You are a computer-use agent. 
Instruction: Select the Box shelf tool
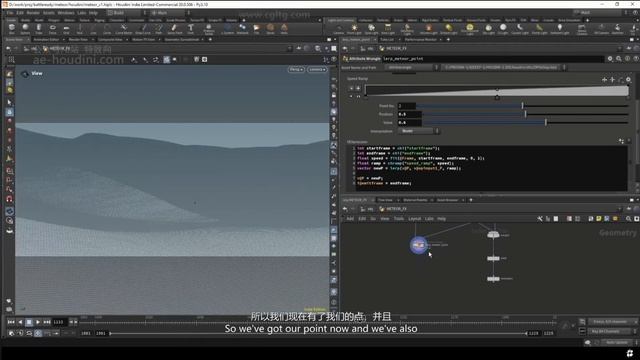[11, 29]
